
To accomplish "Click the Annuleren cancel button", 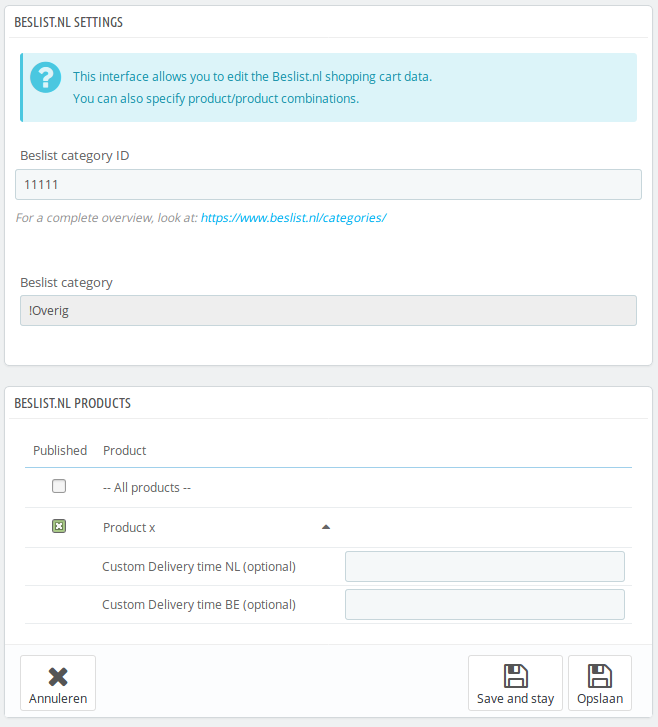I will (x=58, y=683).
